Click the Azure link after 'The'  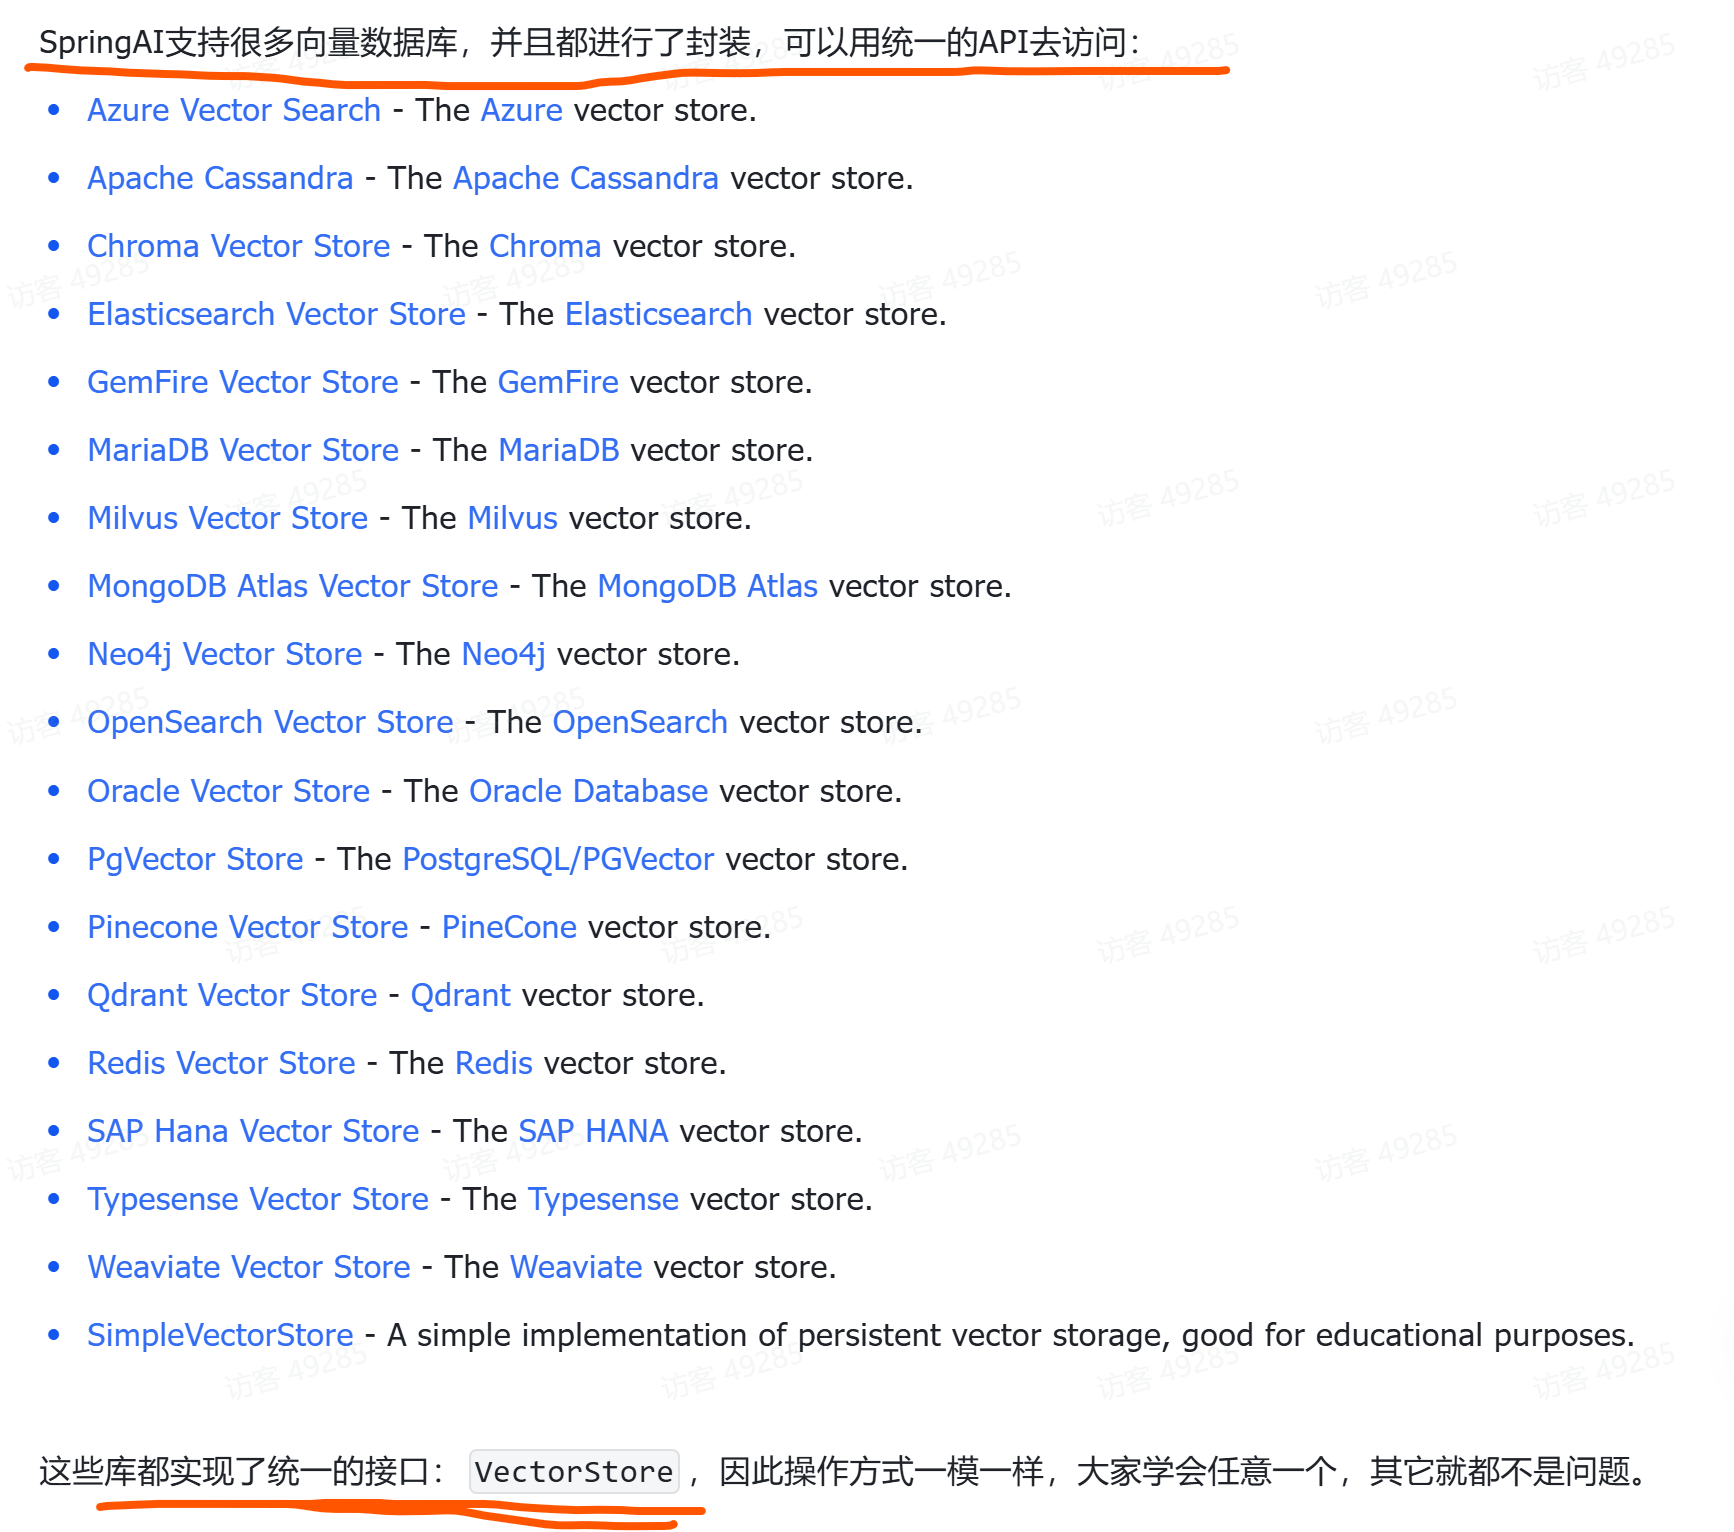[522, 110]
